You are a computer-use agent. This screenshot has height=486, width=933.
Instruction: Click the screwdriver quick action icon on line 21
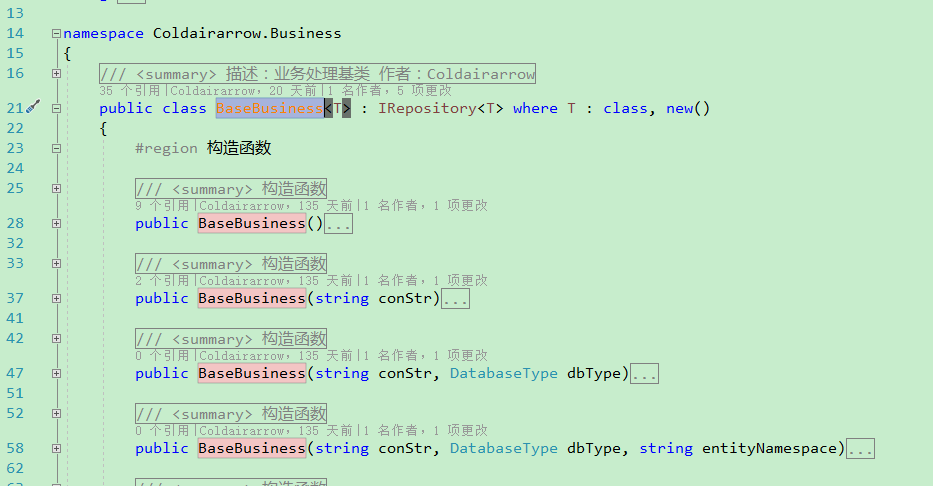[34, 106]
